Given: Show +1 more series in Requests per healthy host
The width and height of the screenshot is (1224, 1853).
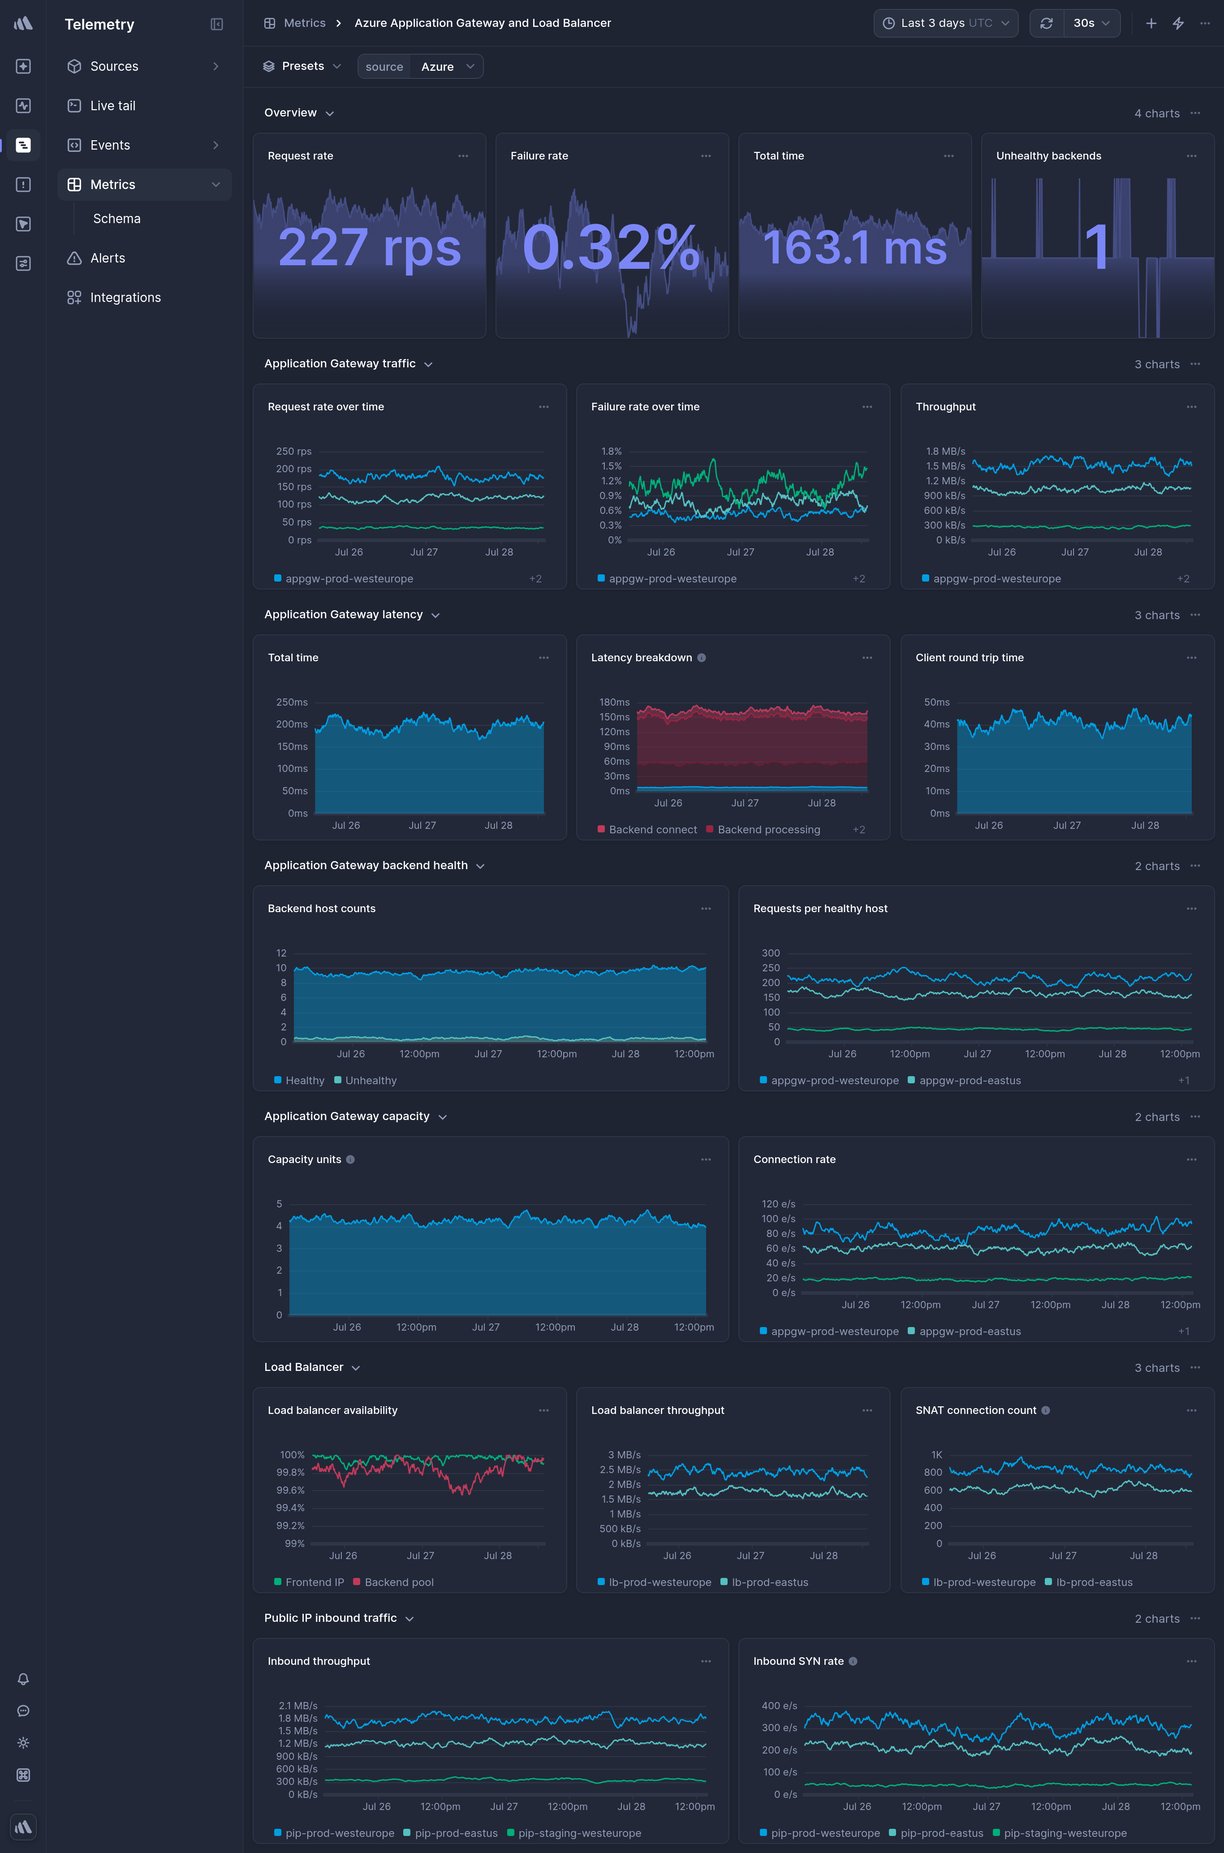Looking at the screenshot, I should click(x=1184, y=1081).
